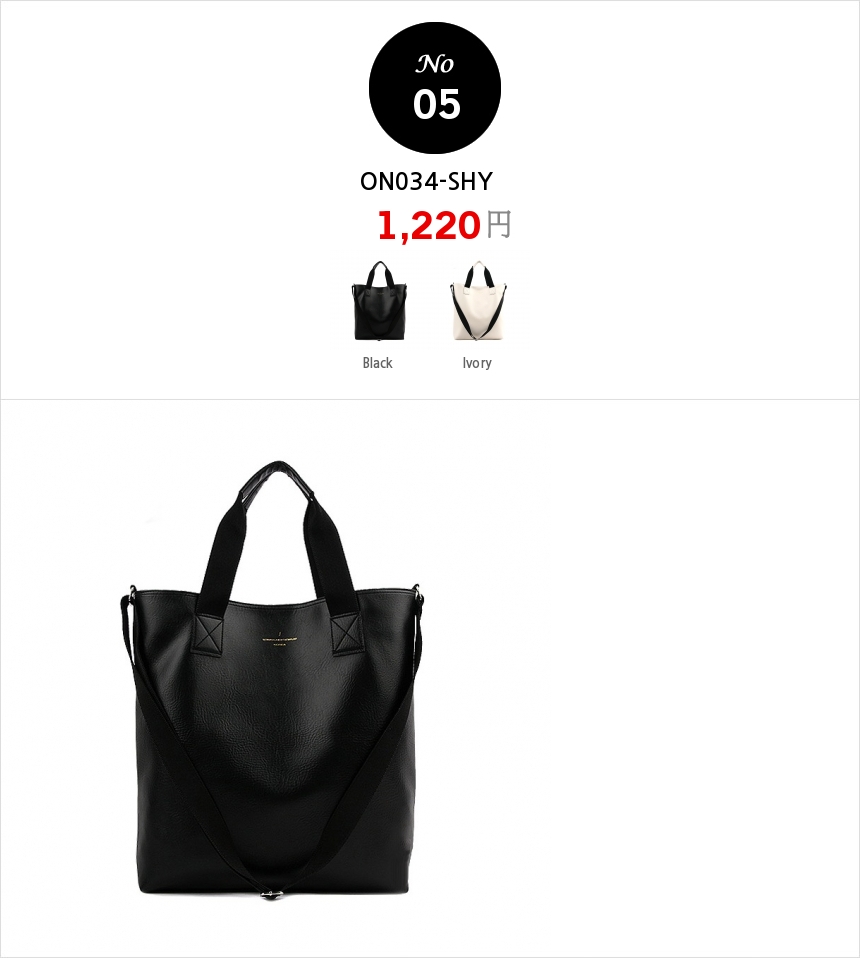Choose the Black bag color thumbnail
The image size is (860, 958).
[379, 301]
